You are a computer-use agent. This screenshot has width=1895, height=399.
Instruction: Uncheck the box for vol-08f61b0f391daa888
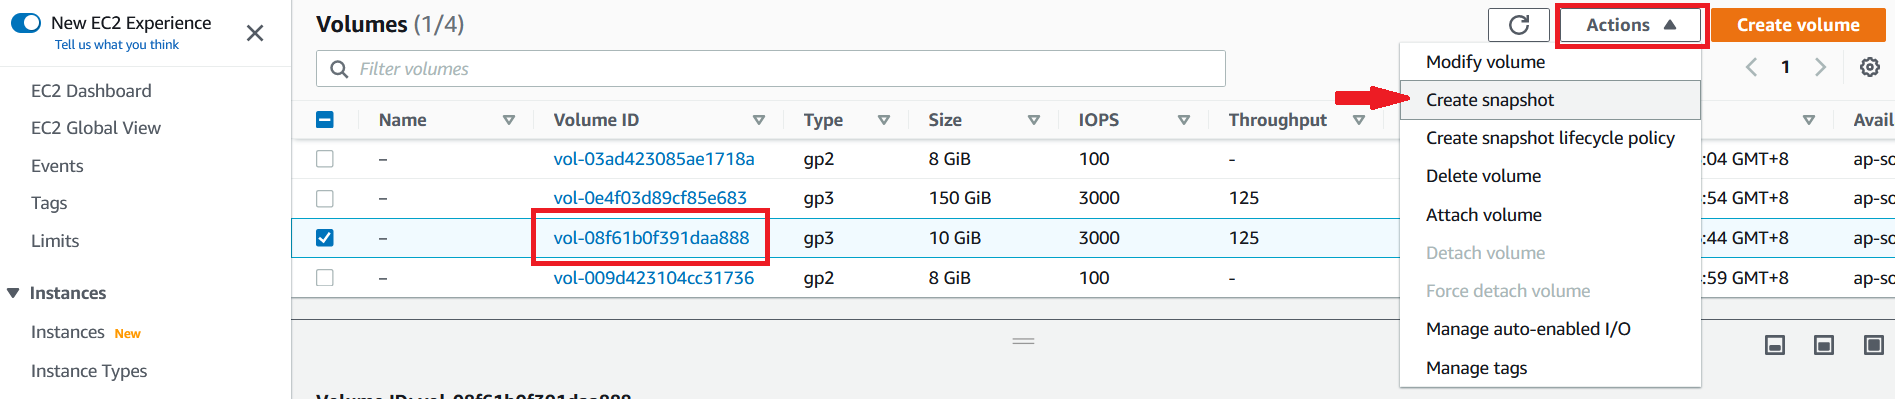coord(325,238)
